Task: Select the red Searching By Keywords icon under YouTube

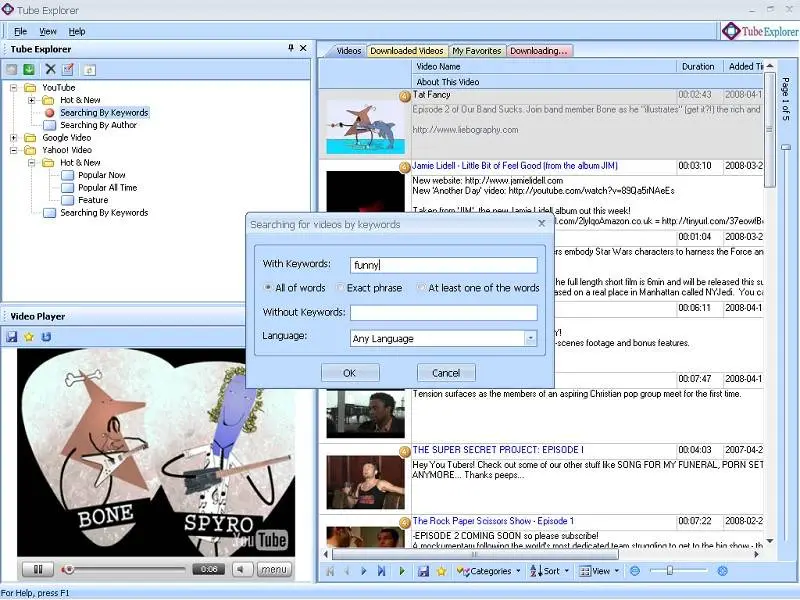Action: pyautogui.click(x=49, y=113)
